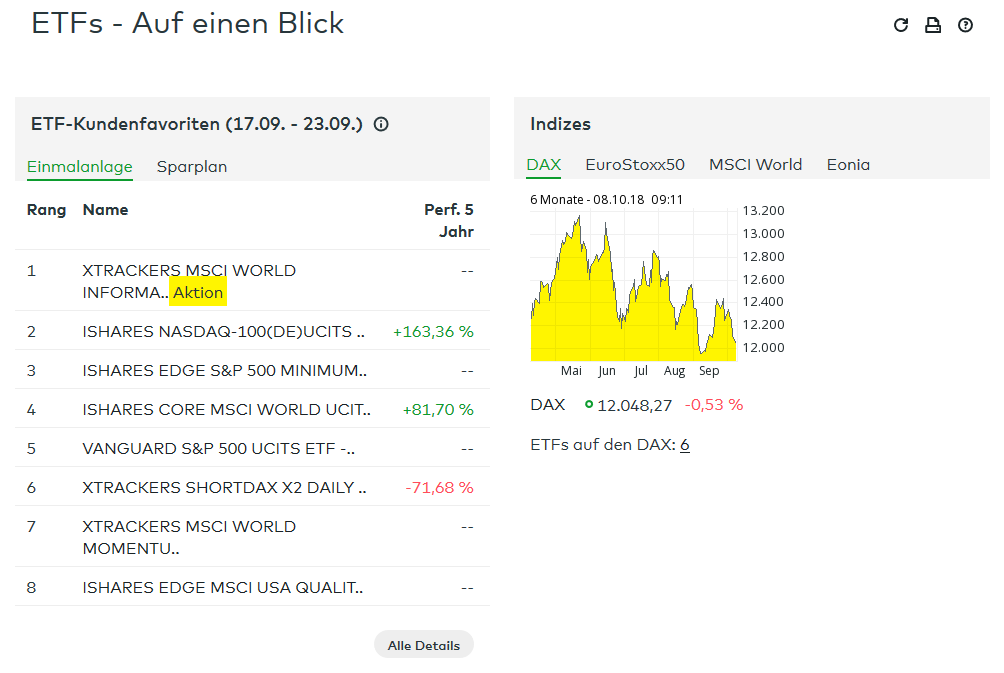
Task: Open XTRACKERS MSCI WORLD INFORMA.. entry
Action: pos(189,282)
